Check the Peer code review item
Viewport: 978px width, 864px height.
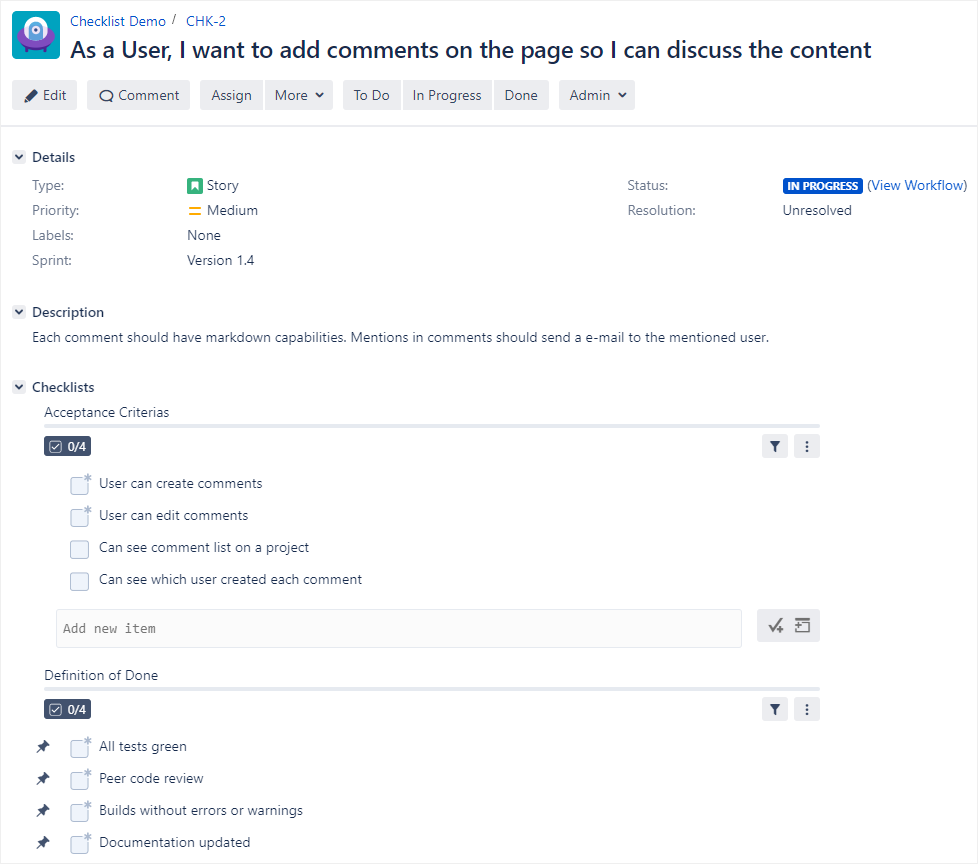[79, 779]
